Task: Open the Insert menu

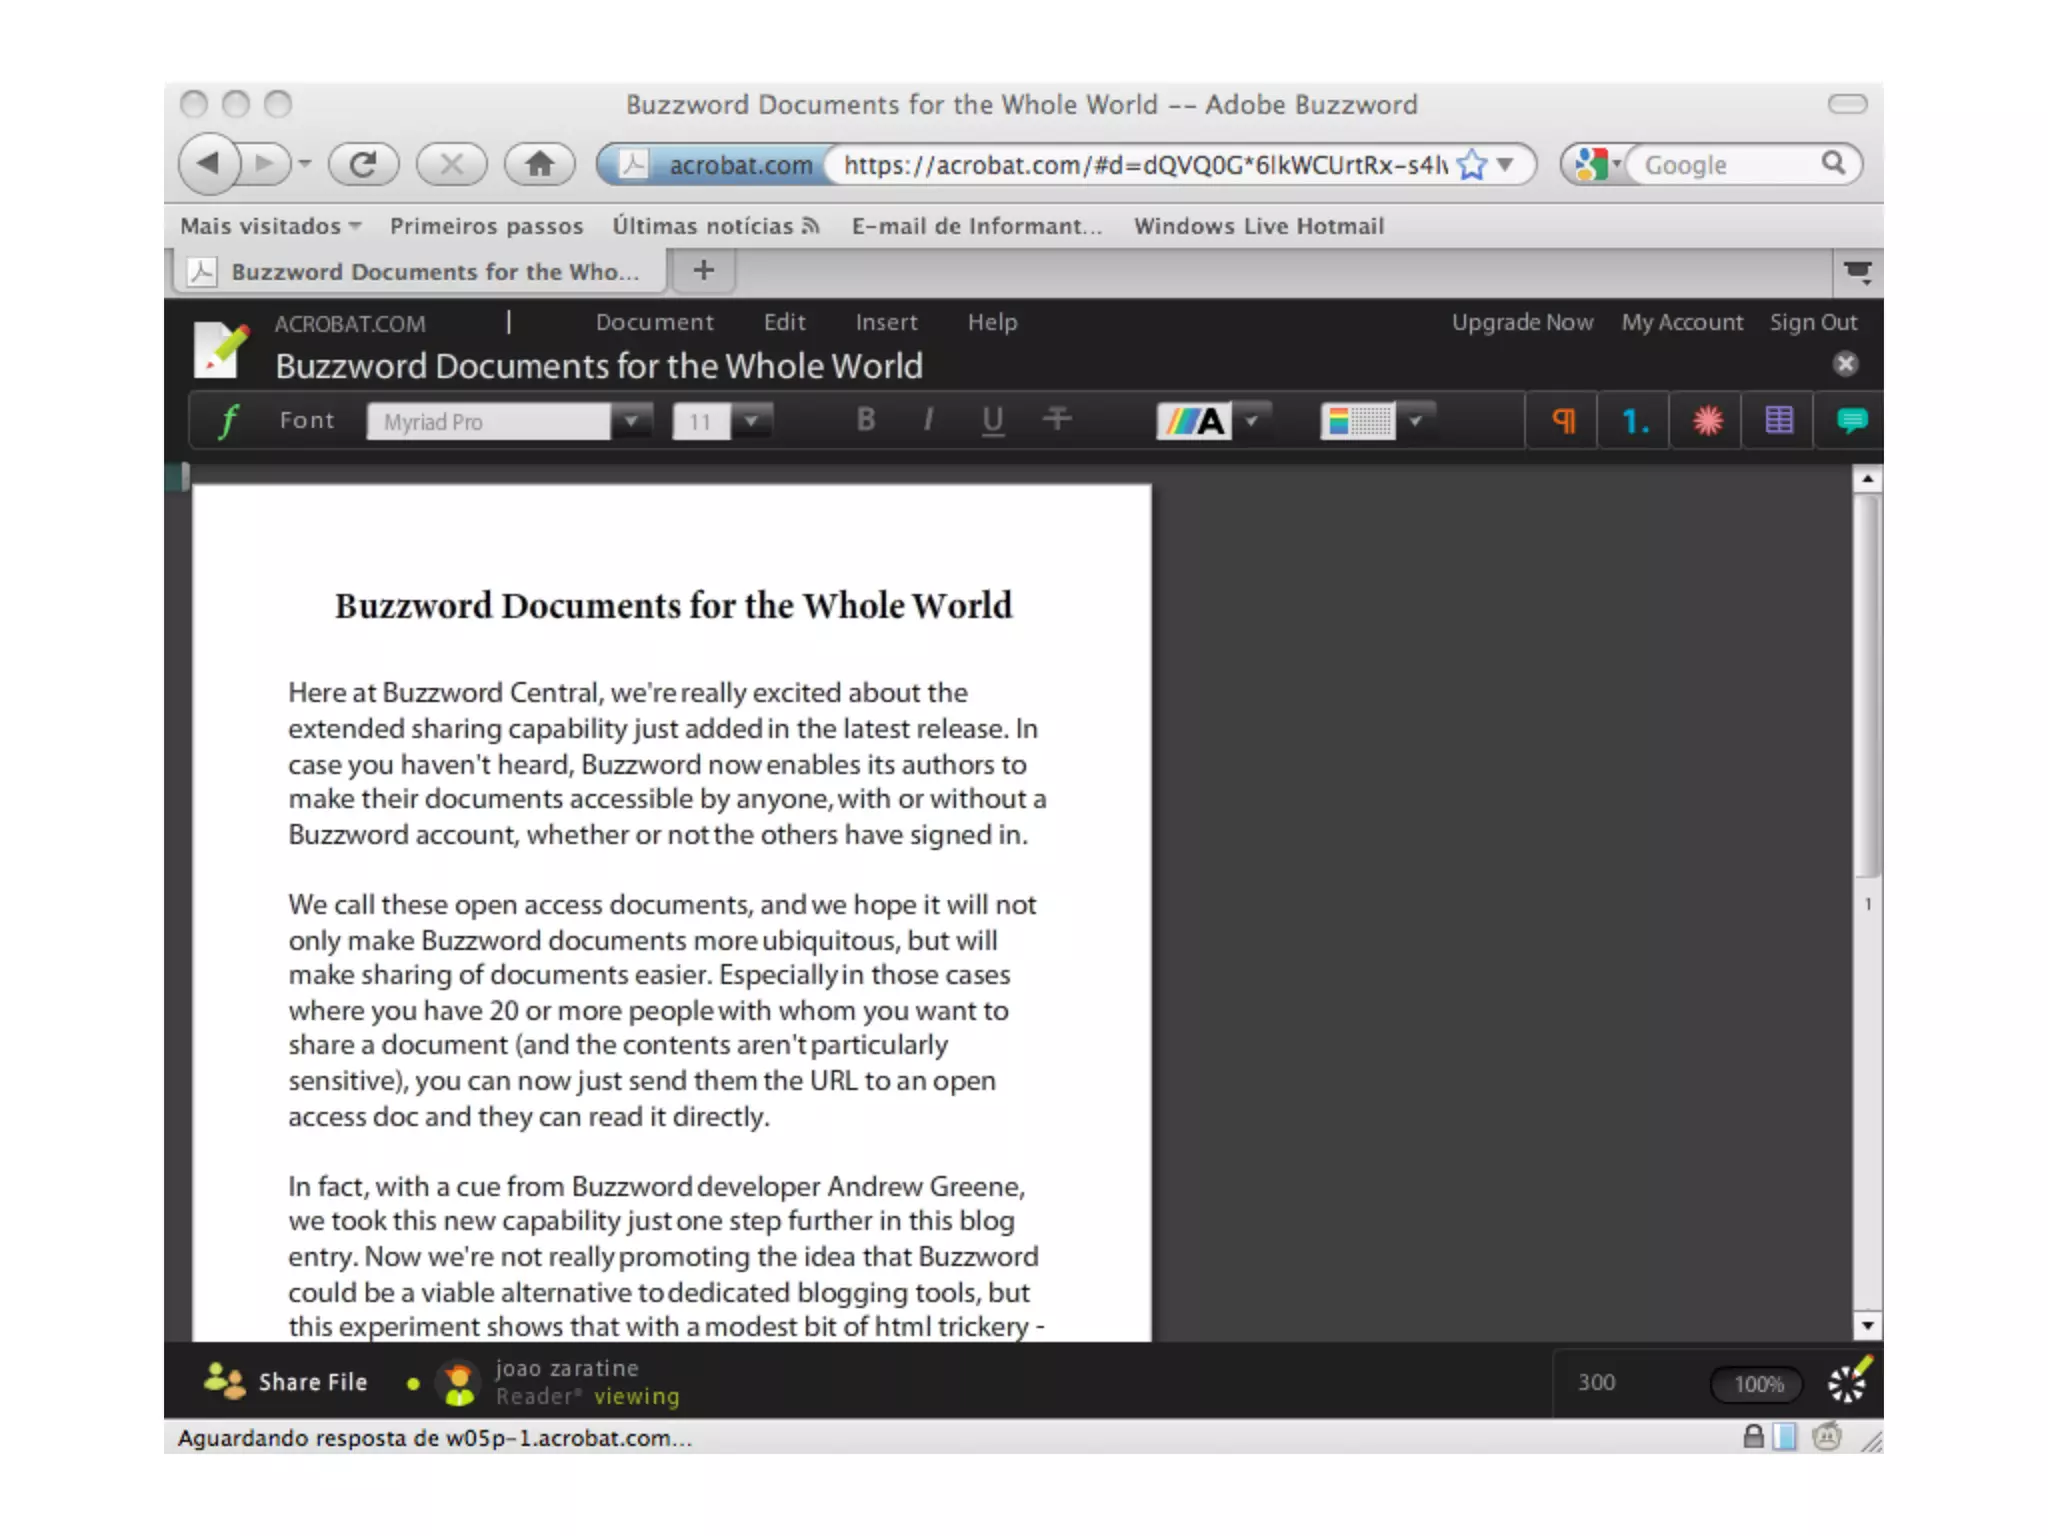Action: [x=886, y=322]
